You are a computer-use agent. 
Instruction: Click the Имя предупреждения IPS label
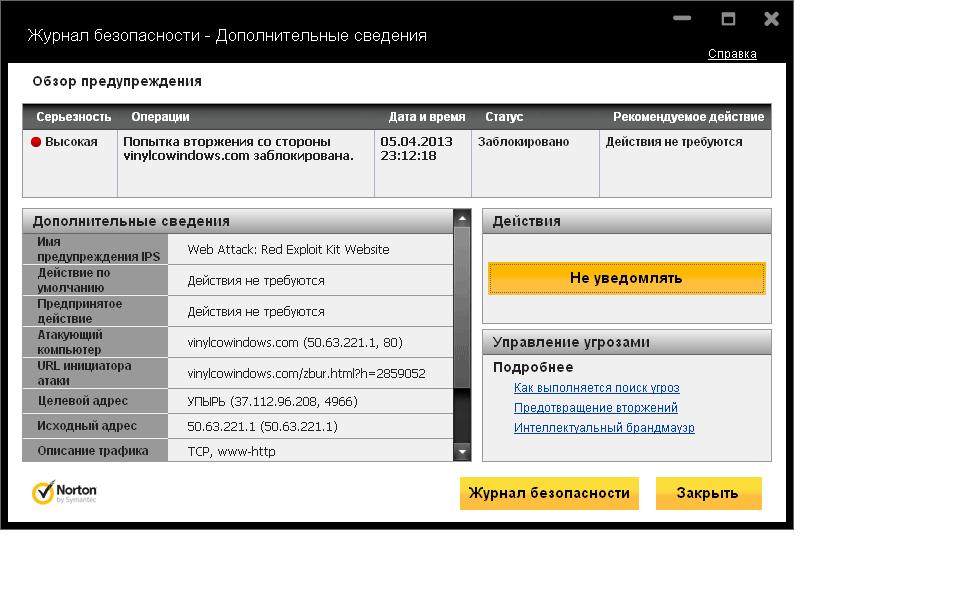tap(98, 249)
